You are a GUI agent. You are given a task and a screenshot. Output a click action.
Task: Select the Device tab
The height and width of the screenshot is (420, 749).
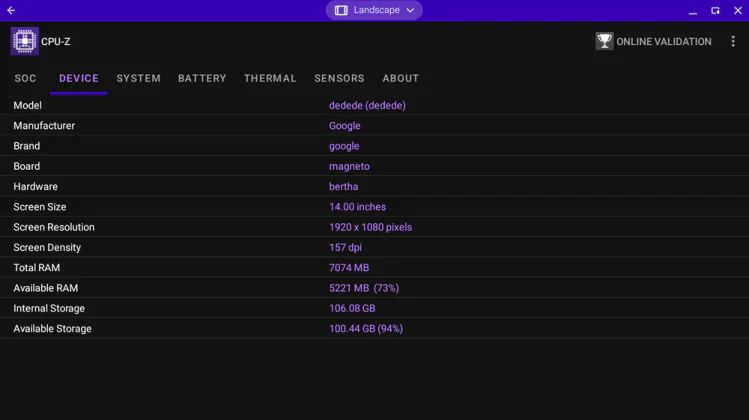click(x=79, y=78)
